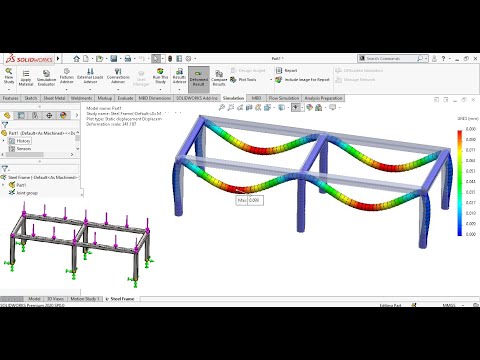Print using the printer icon
The image size is (480, 360).
click(128, 59)
